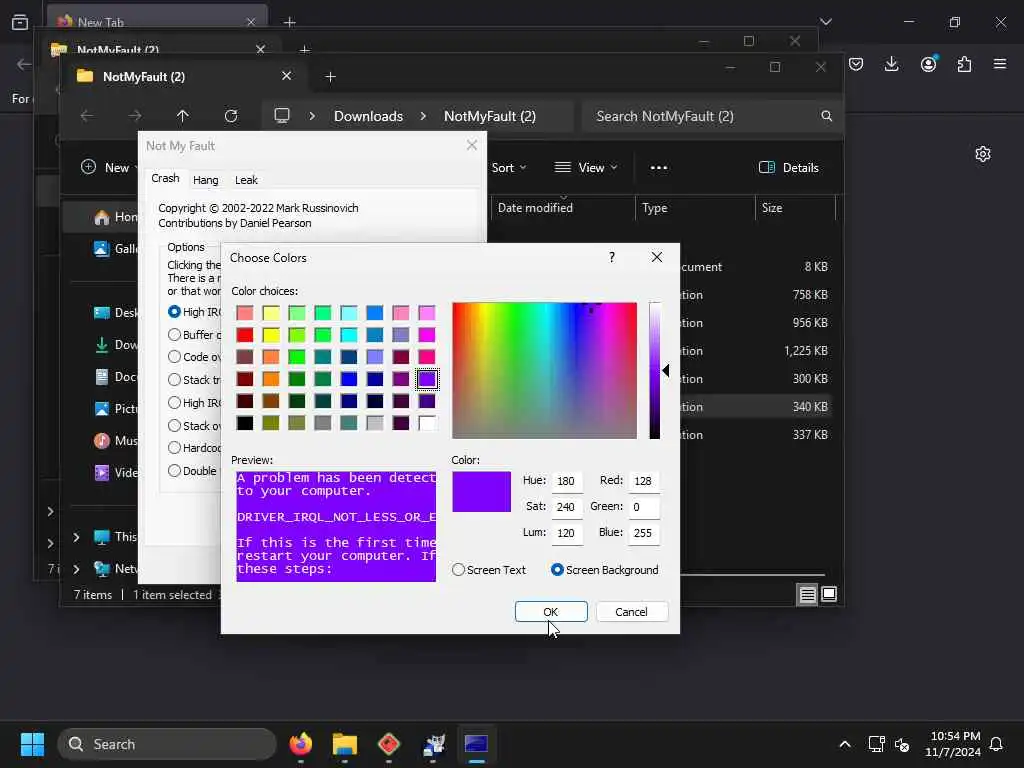
Task: Toggle Explorer Details pane
Action: click(x=788, y=168)
